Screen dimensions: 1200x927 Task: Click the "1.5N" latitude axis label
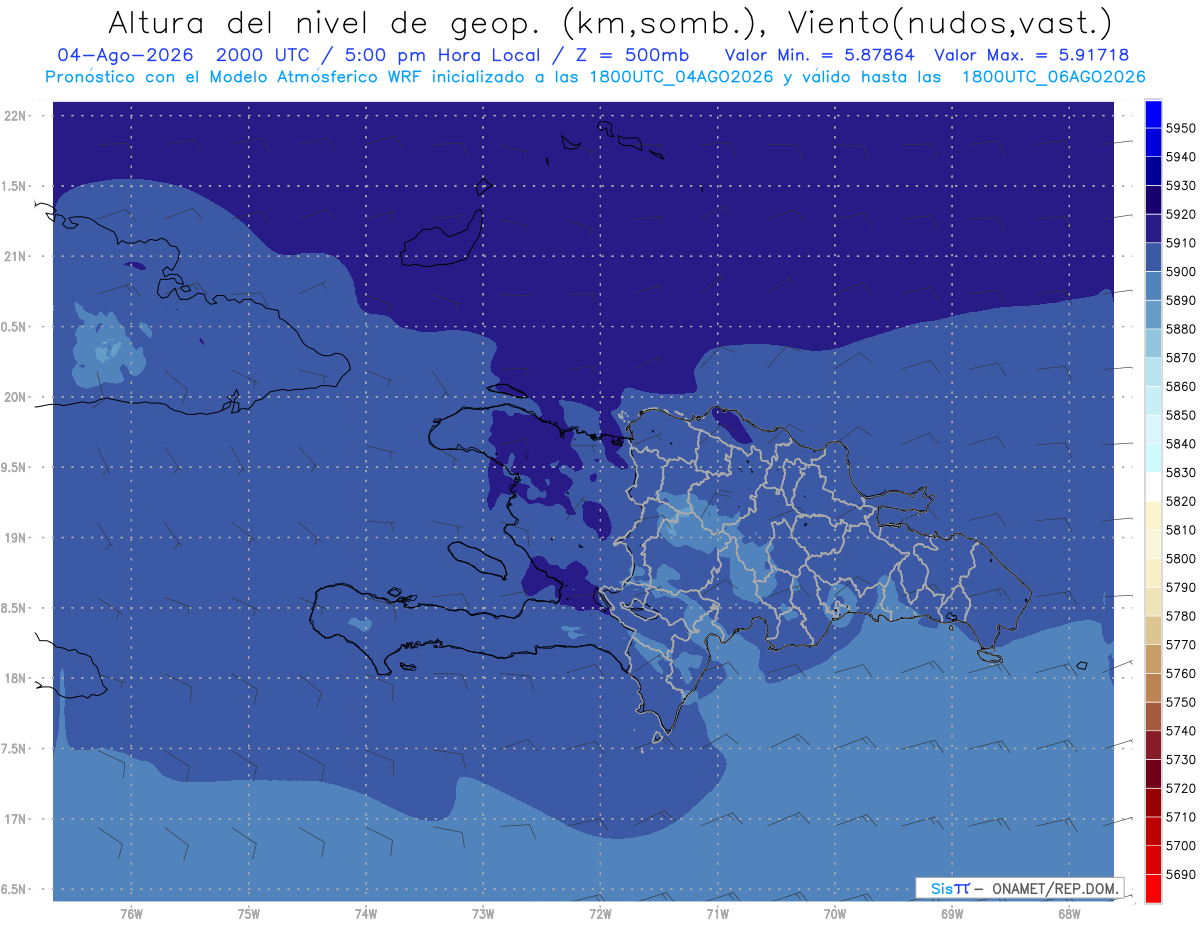click(15, 186)
